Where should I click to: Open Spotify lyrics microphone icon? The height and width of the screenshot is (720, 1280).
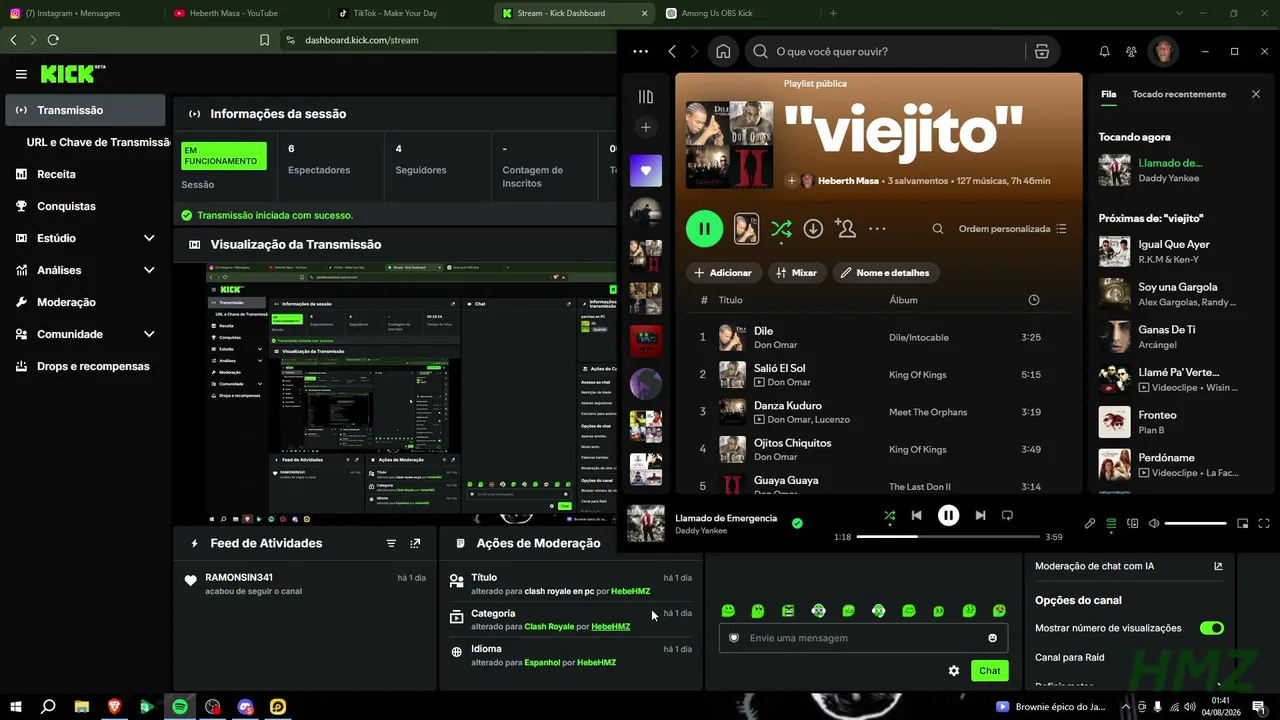[1090, 523]
